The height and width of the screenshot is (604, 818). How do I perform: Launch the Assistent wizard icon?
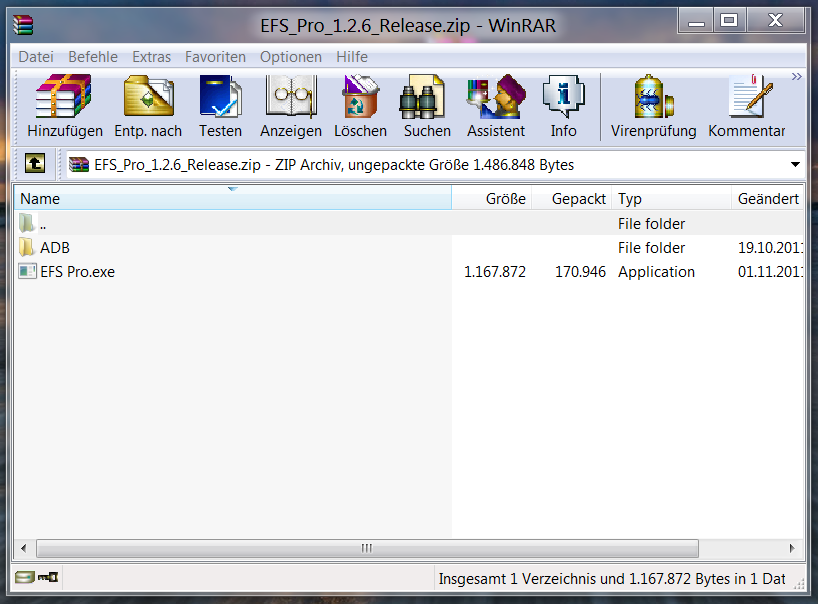[494, 105]
